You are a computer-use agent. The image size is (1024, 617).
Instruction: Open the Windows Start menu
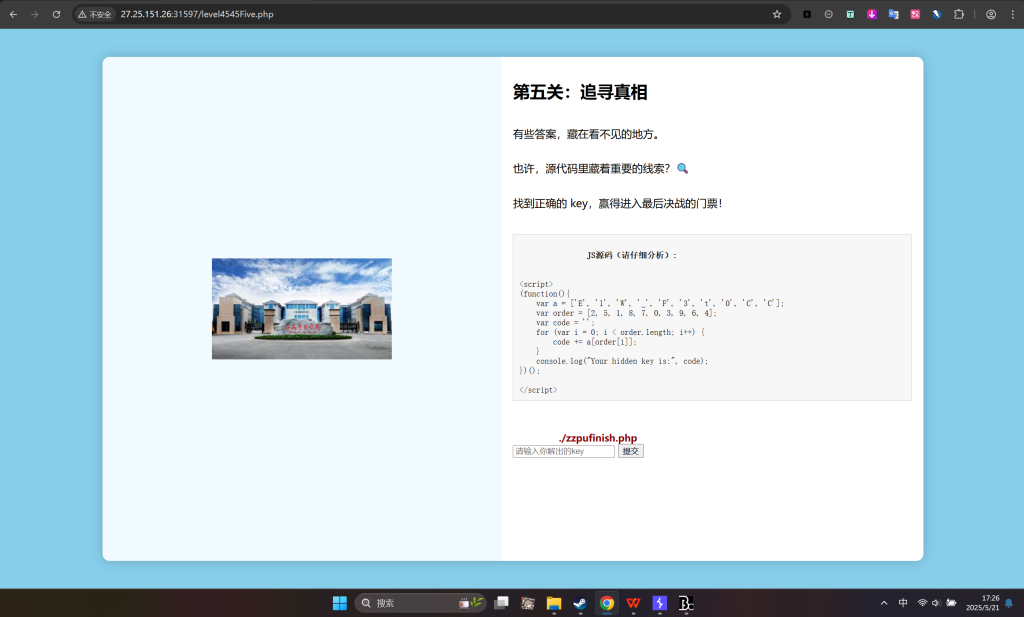pos(340,603)
